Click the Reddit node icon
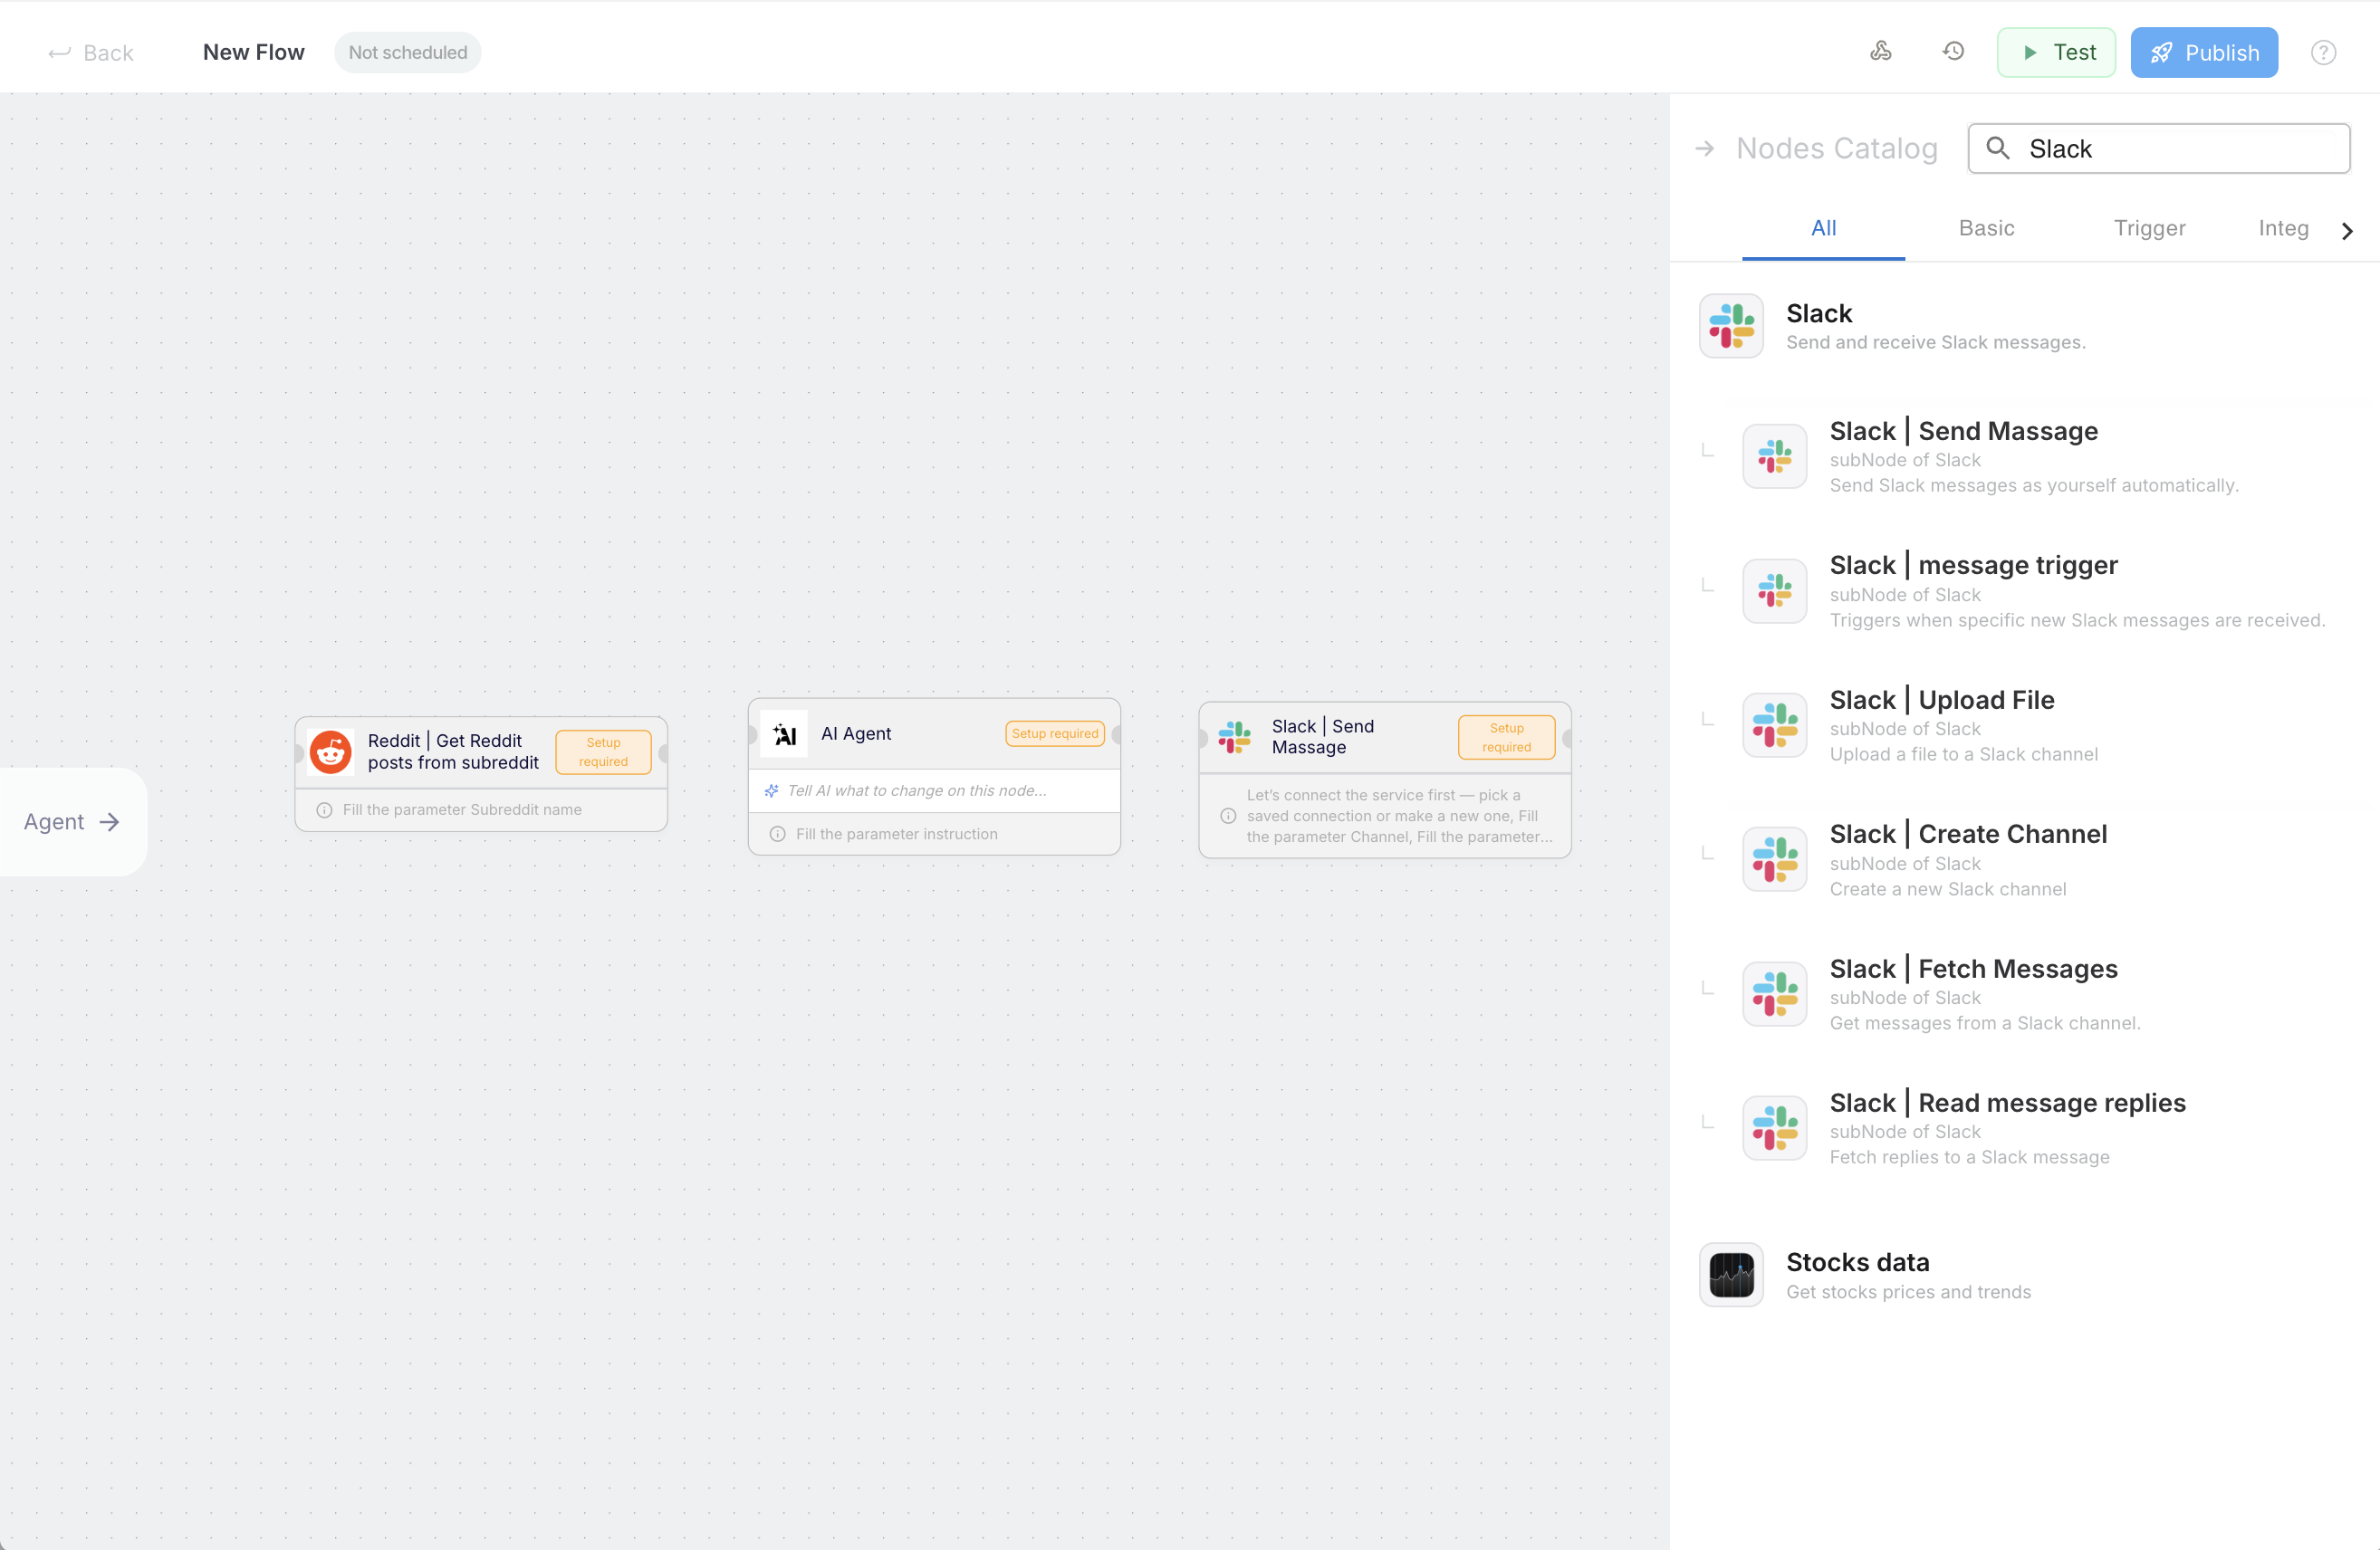The width and height of the screenshot is (2380, 1550). [331, 752]
